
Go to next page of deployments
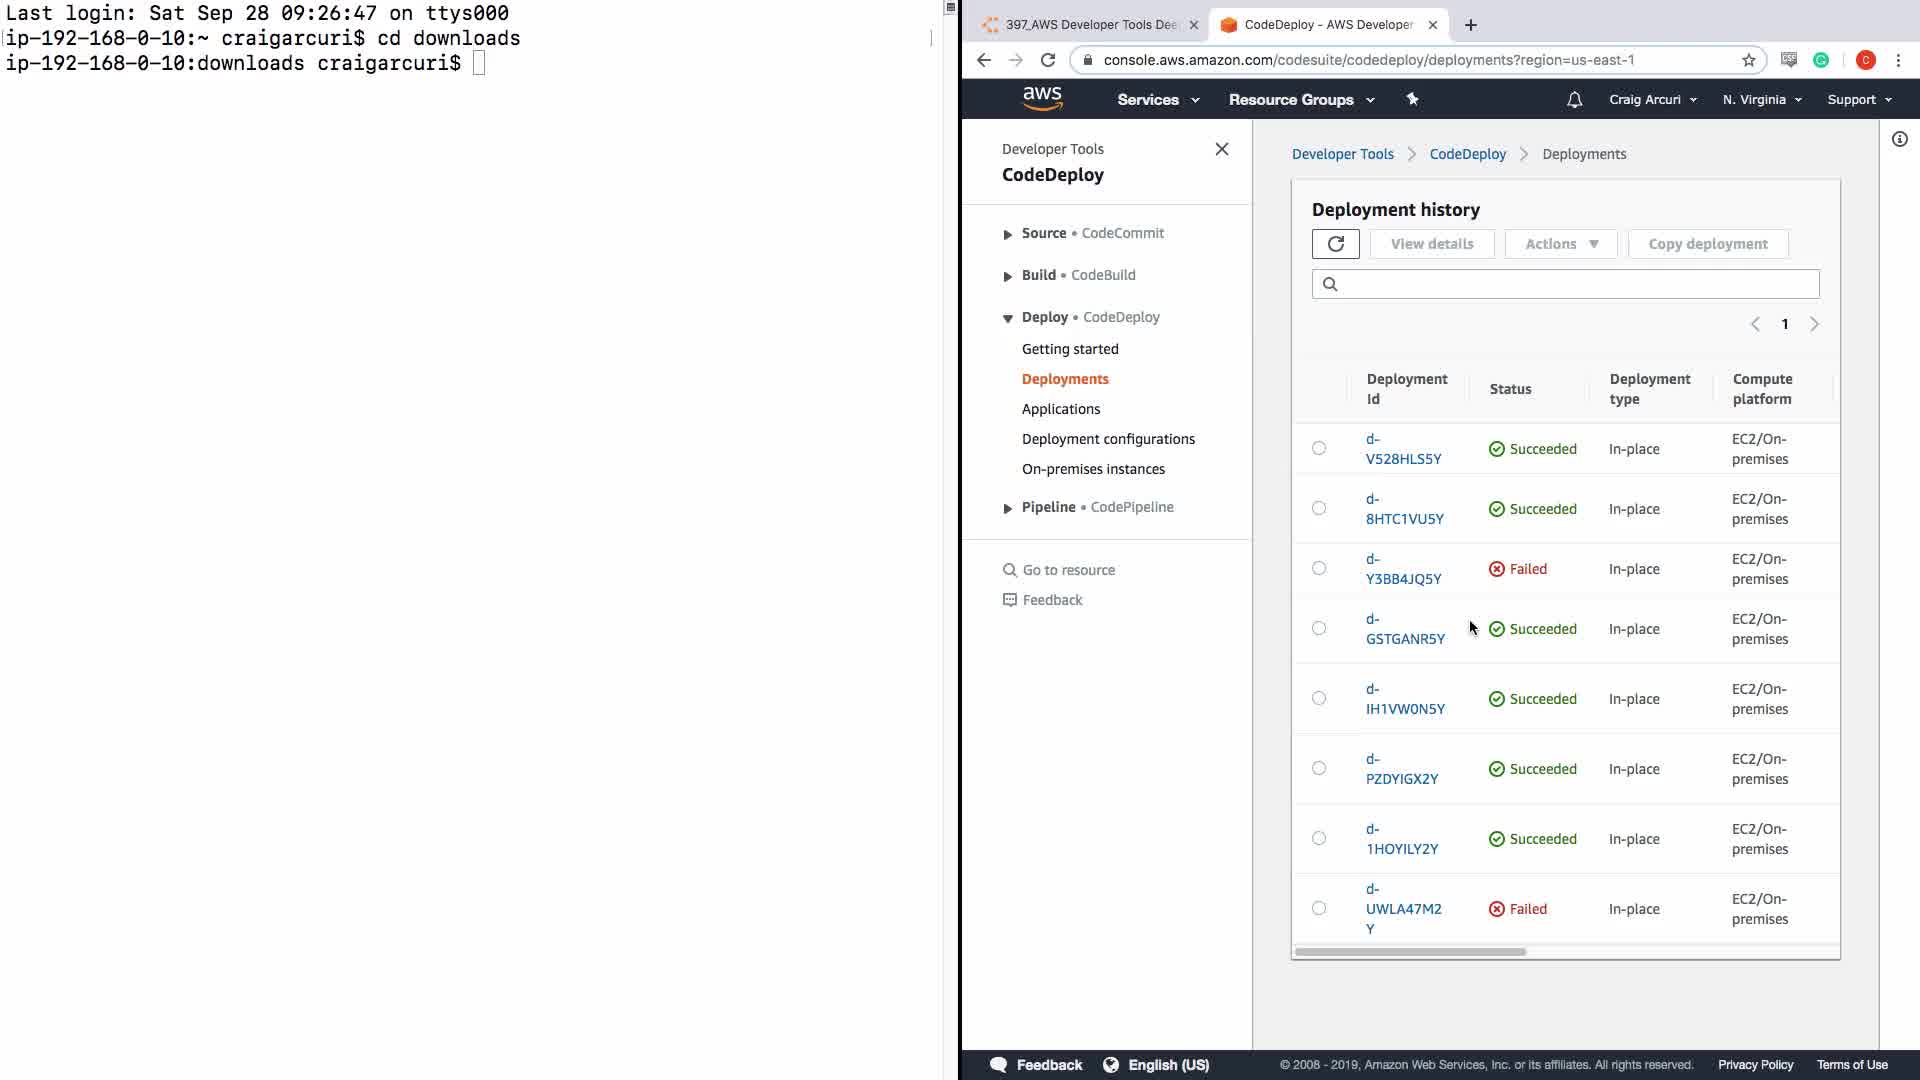[1814, 324]
